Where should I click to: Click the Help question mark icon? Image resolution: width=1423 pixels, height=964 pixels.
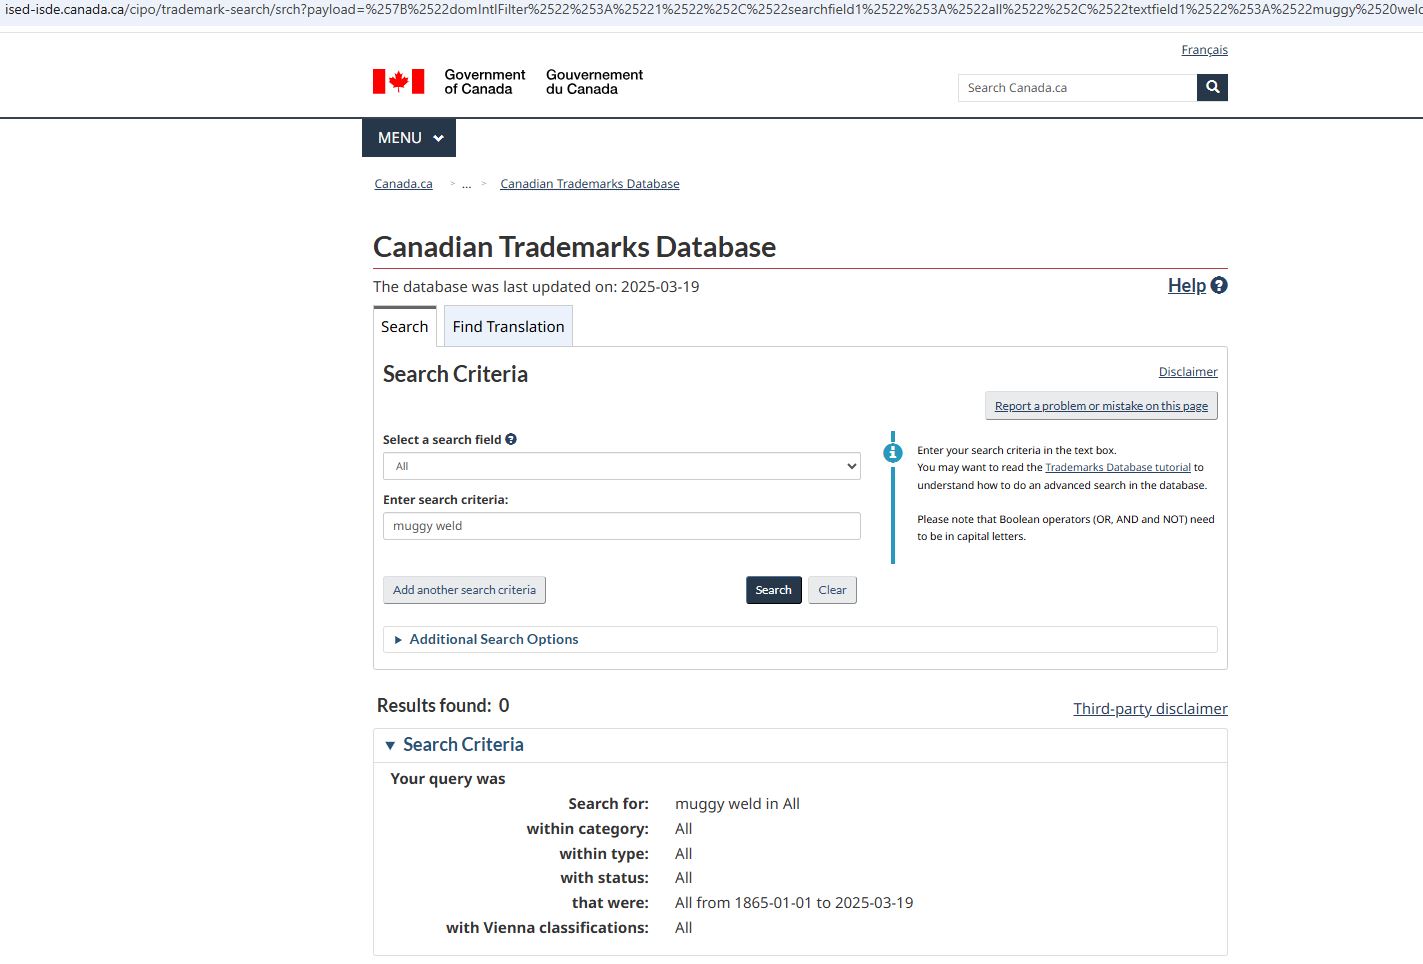tap(1219, 285)
